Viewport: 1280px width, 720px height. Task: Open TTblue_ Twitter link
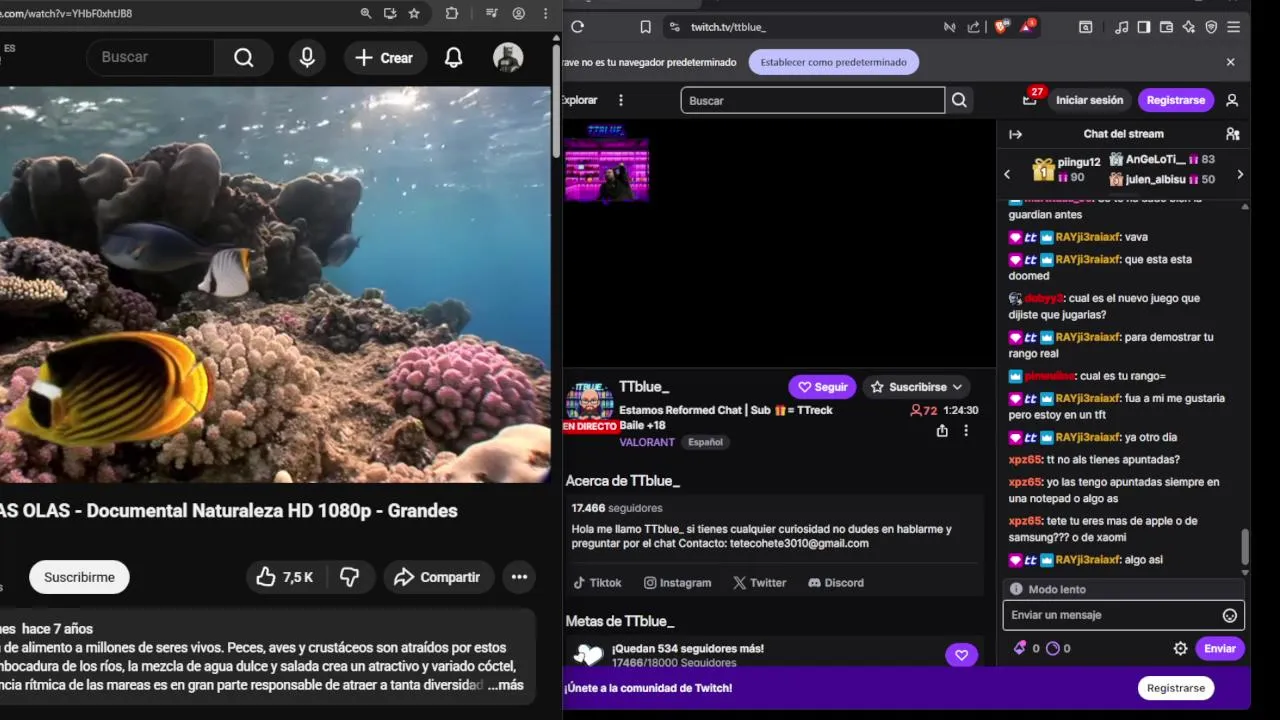pyautogui.click(x=759, y=583)
